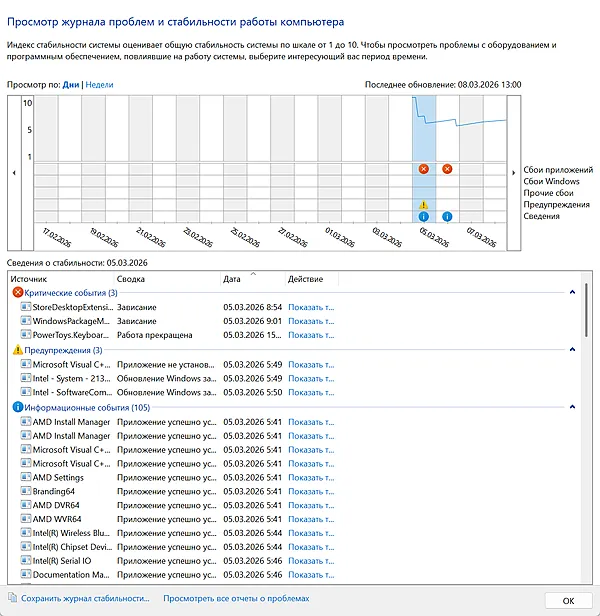The image size is (600, 616).
Task: Switch the chart view to Дни
Action: 71,86
